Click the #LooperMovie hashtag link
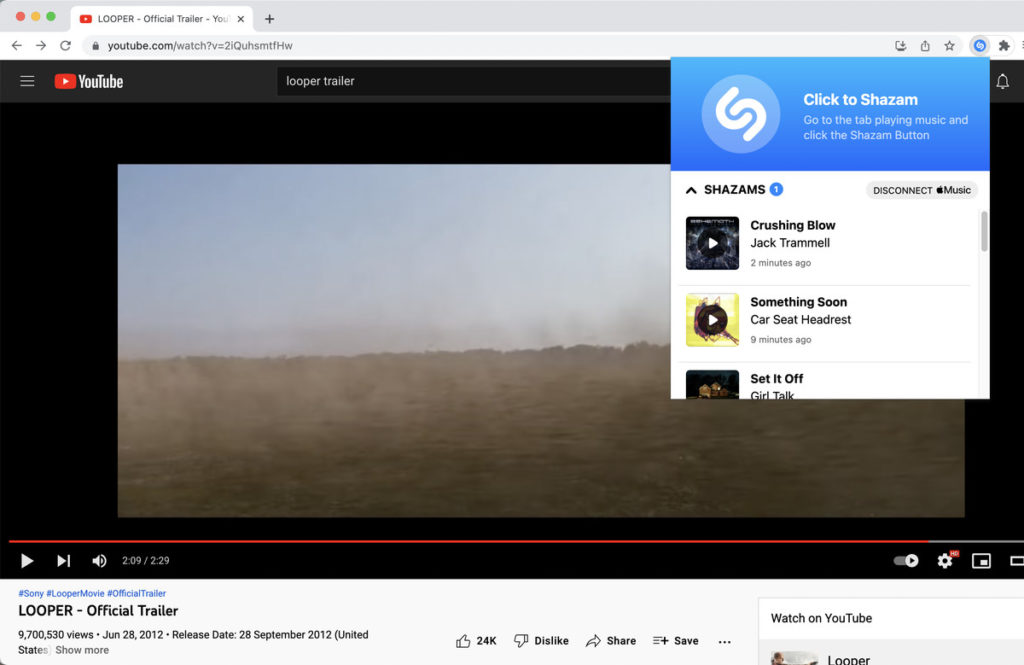This screenshot has width=1024, height=665. click(75, 593)
